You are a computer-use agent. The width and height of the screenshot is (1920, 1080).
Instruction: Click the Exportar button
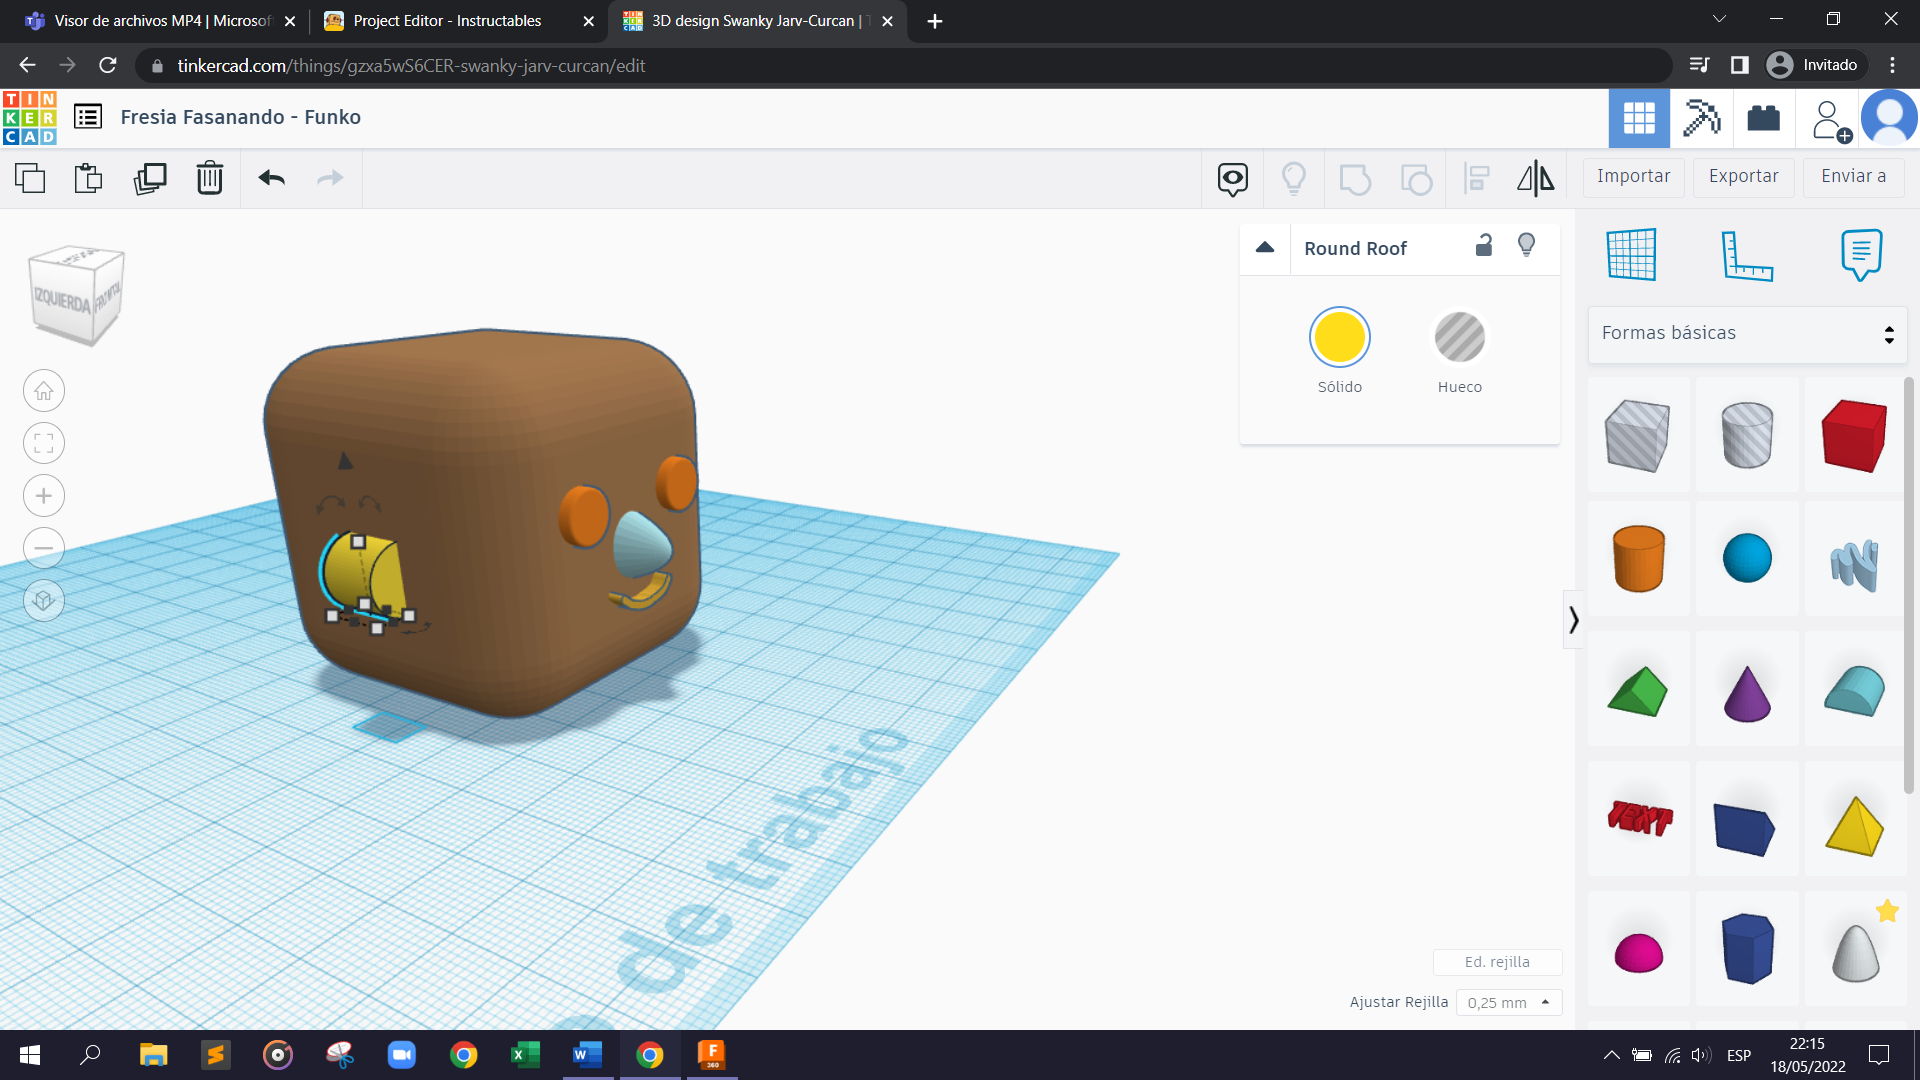[x=1743, y=177]
